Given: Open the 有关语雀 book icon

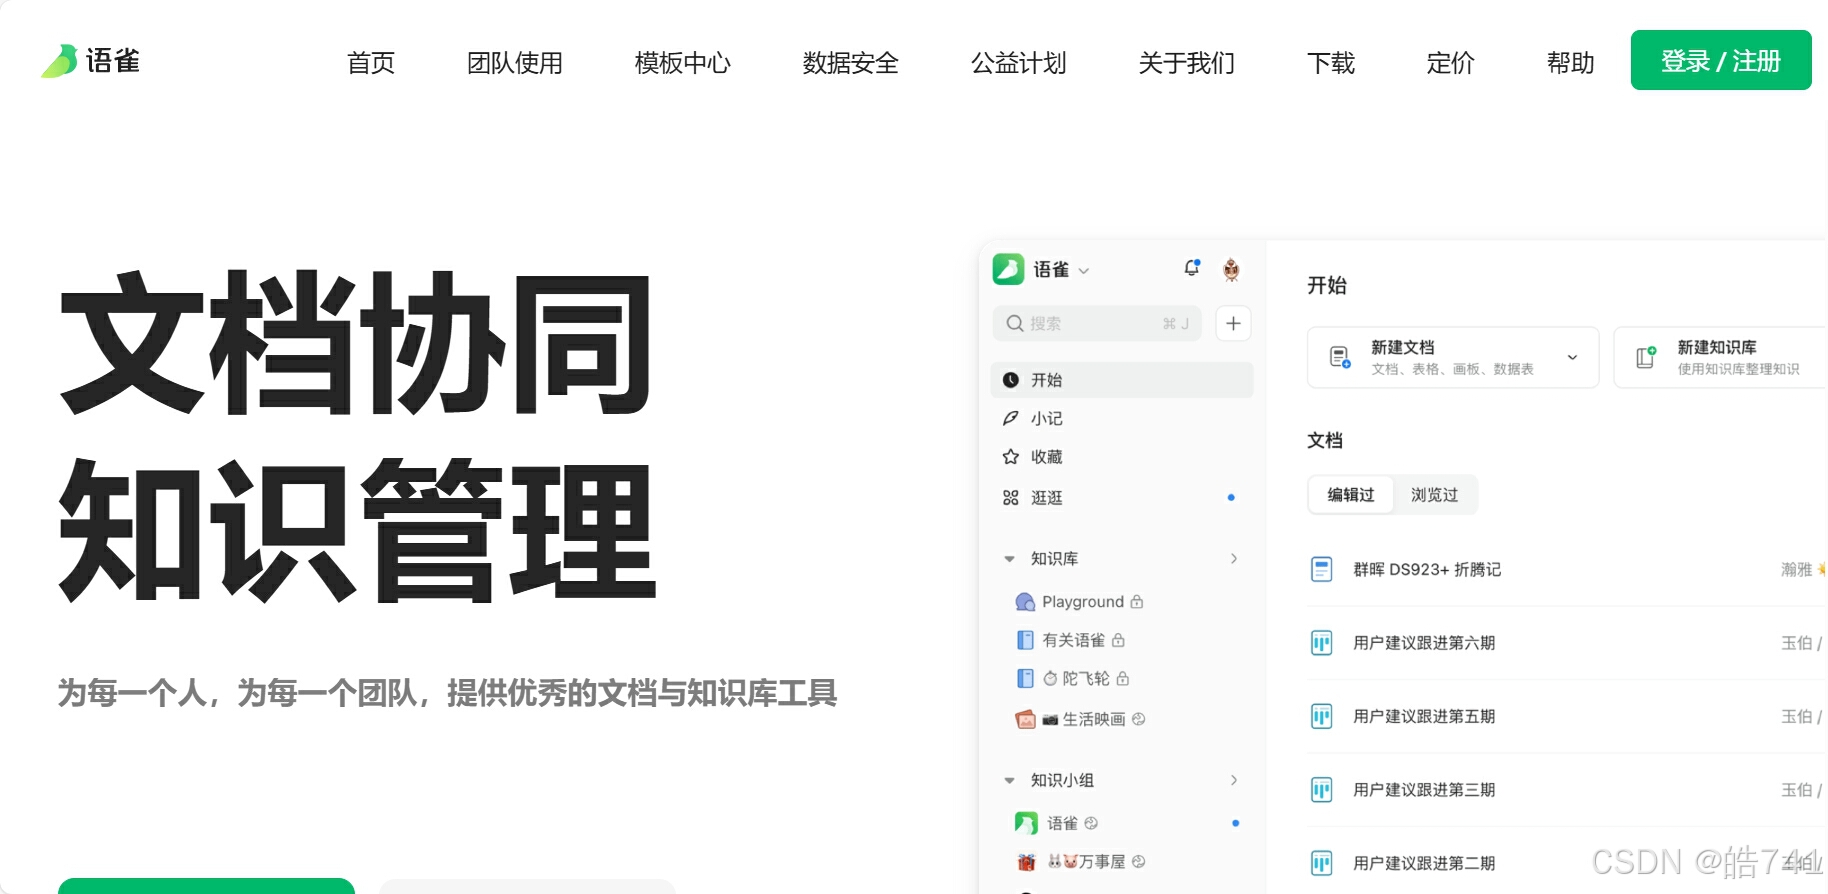Looking at the screenshot, I should 1025,640.
